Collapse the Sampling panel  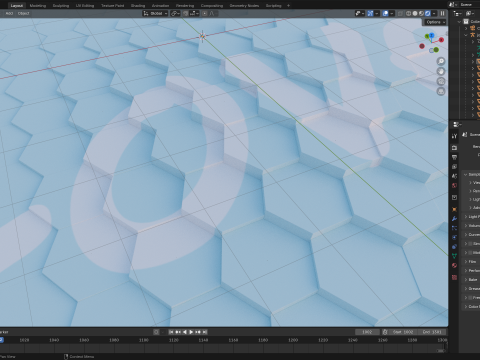471,174
